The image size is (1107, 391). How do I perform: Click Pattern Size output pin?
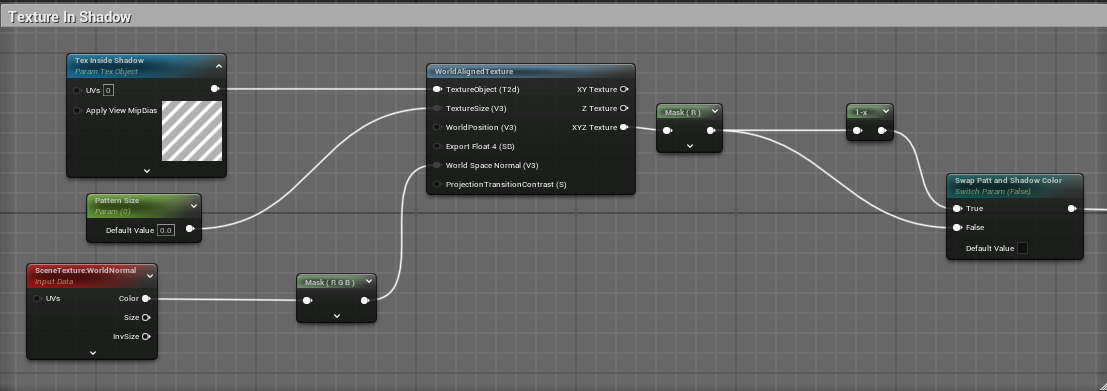pos(190,229)
